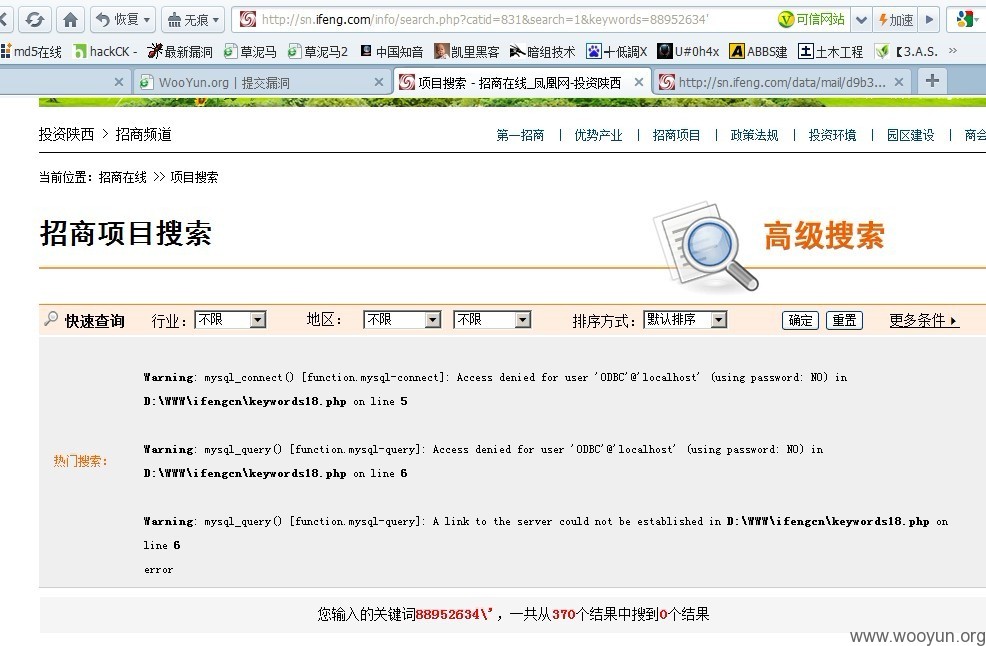Click the 重置 reset button

844,320
